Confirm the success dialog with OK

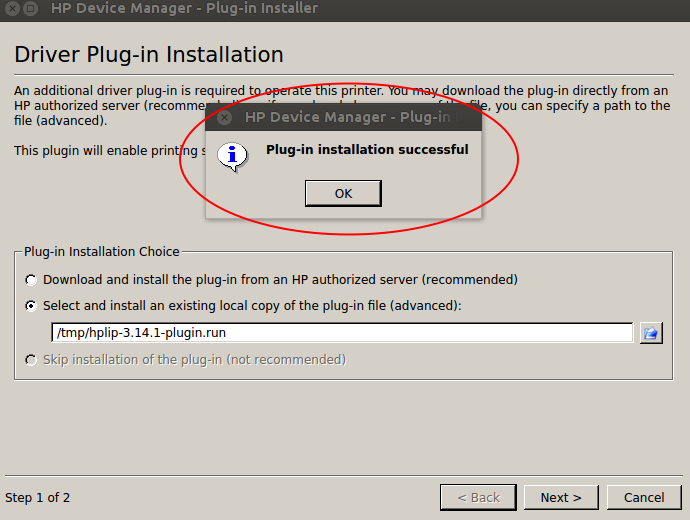343,193
